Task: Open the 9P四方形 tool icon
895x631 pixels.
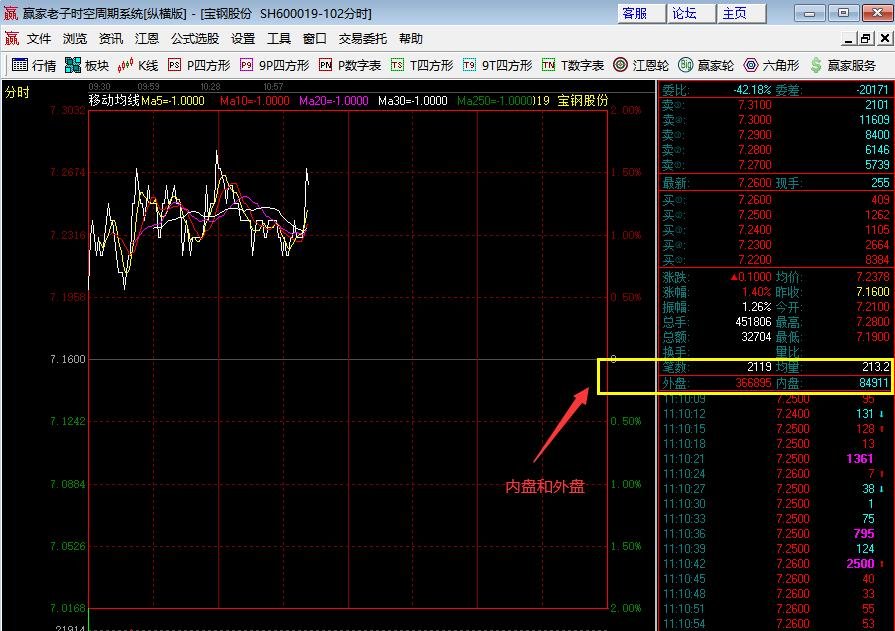Action: pyautogui.click(x=246, y=65)
